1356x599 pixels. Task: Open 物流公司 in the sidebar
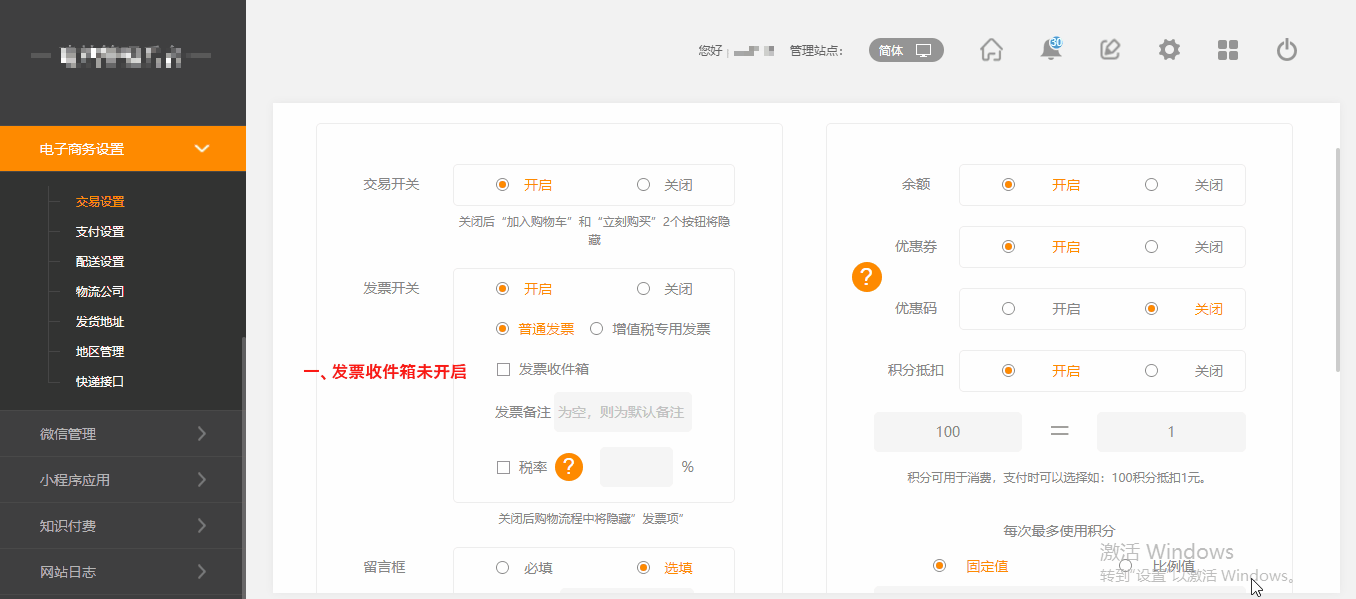point(100,292)
